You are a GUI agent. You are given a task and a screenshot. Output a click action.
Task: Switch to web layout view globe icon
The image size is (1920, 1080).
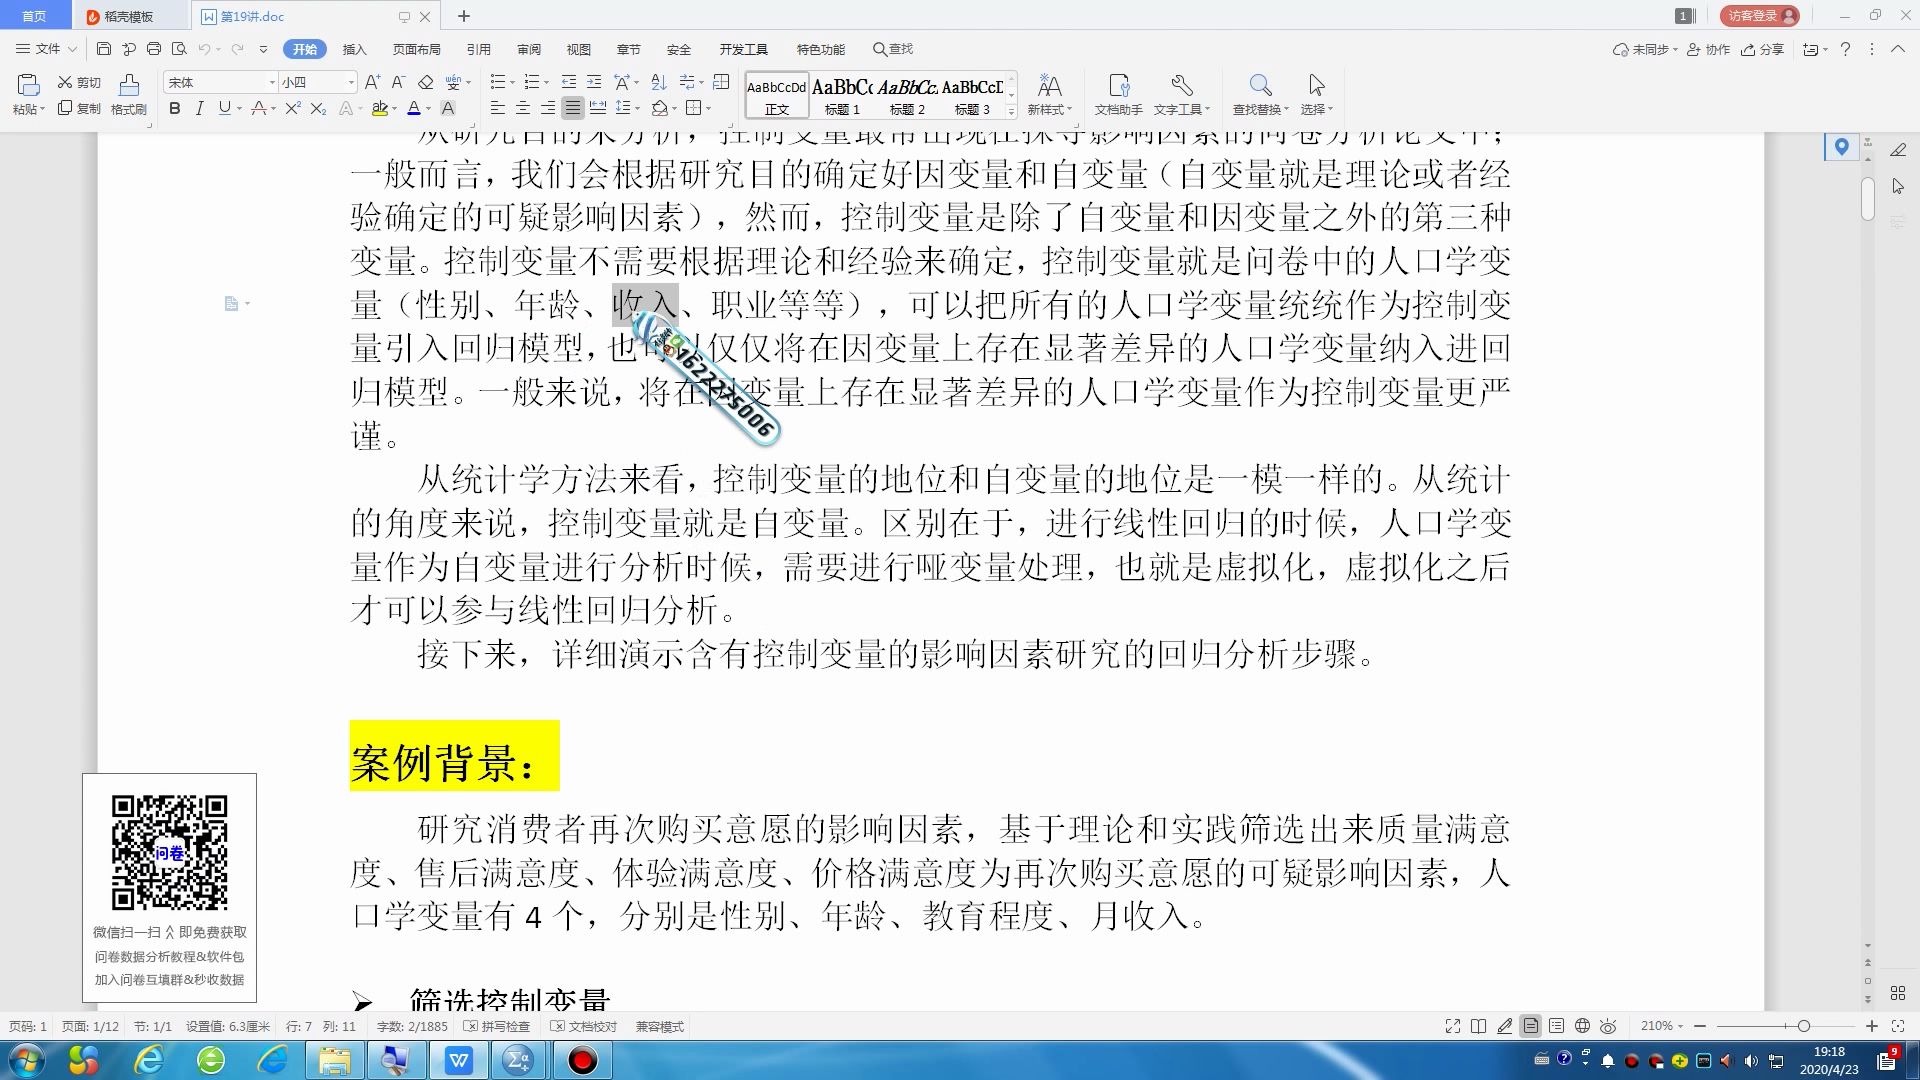1582,1026
